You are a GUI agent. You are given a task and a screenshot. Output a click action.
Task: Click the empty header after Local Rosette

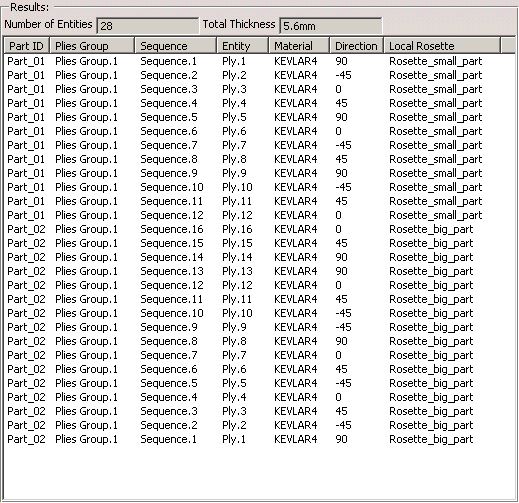(508, 46)
